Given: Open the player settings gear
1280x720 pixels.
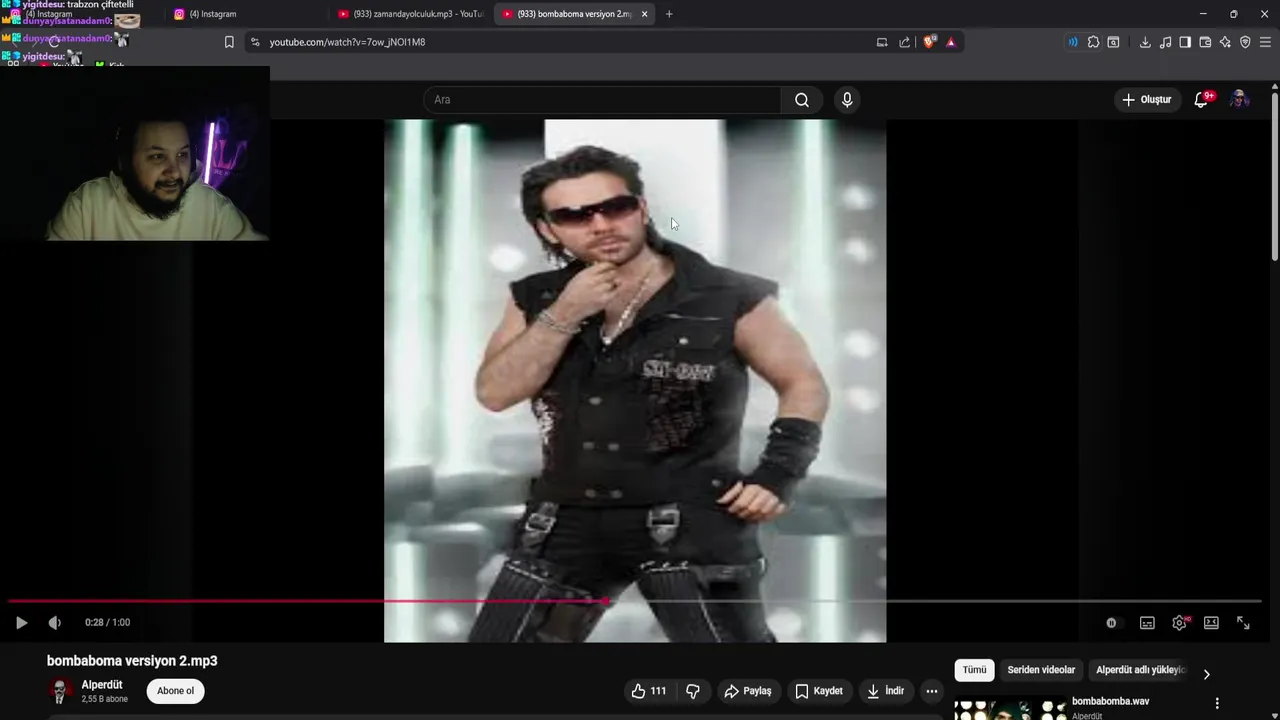Looking at the screenshot, I should coord(1179,623).
